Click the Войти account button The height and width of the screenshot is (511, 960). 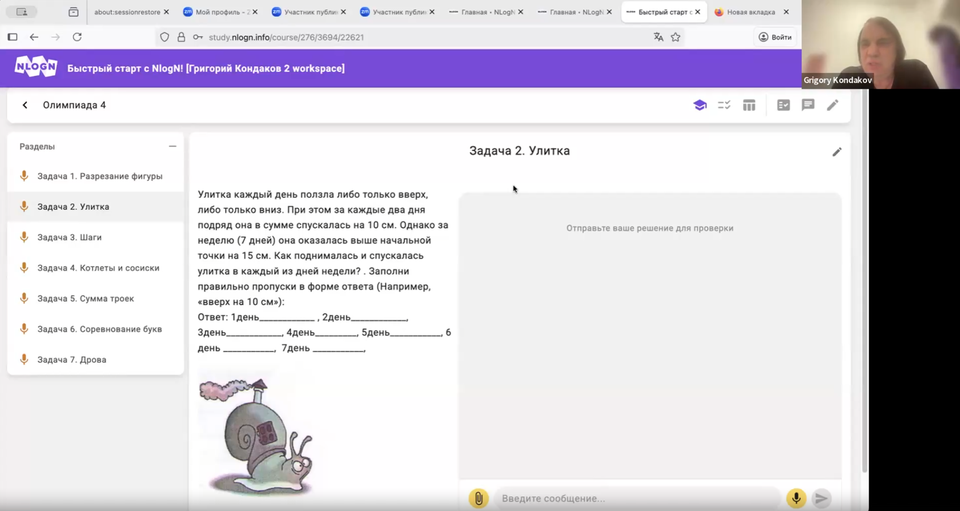[775, 37]
